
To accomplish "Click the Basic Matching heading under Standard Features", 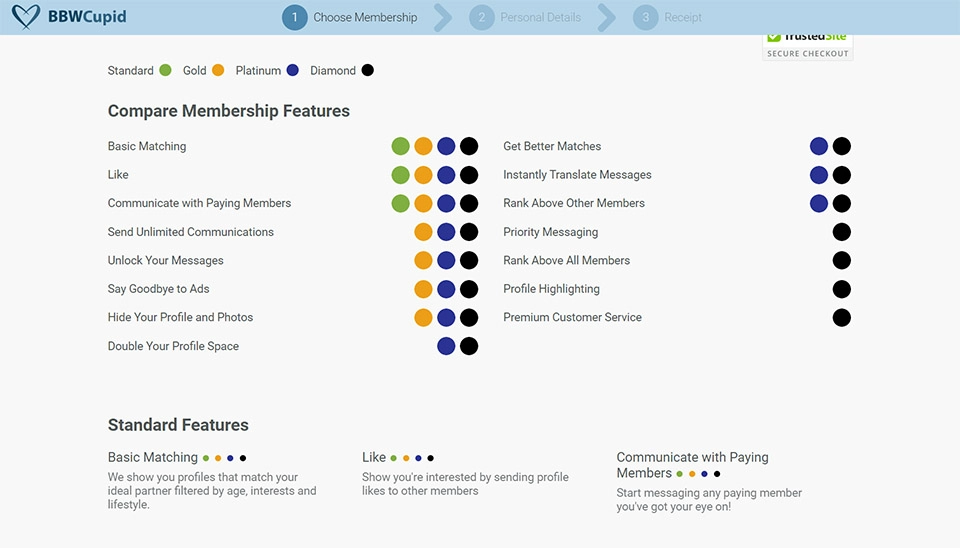I will point(153,457).
